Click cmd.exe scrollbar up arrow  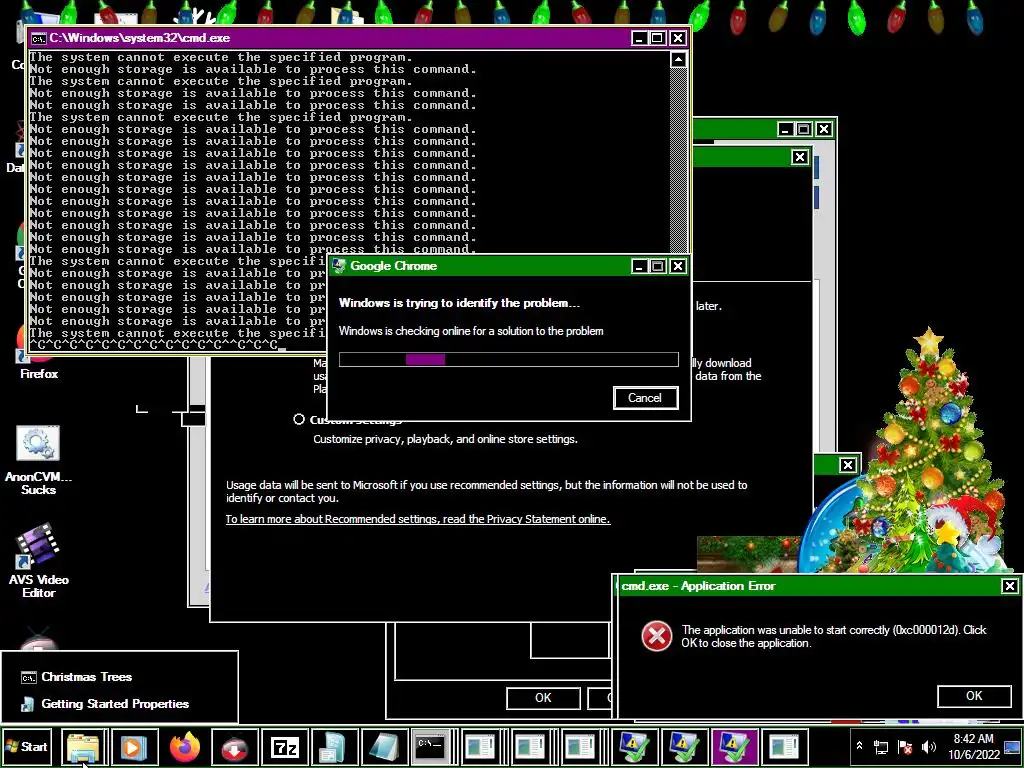pos(679,60)
